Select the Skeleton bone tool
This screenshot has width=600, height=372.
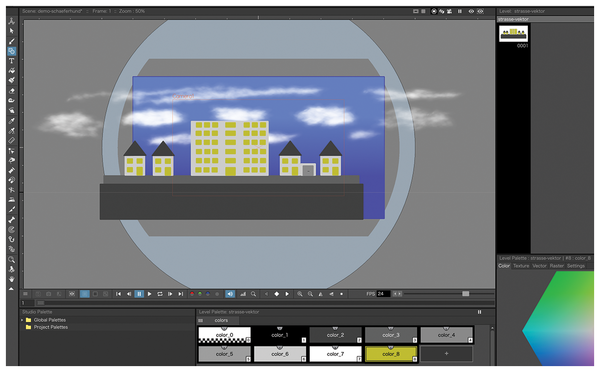coord(11,220)
